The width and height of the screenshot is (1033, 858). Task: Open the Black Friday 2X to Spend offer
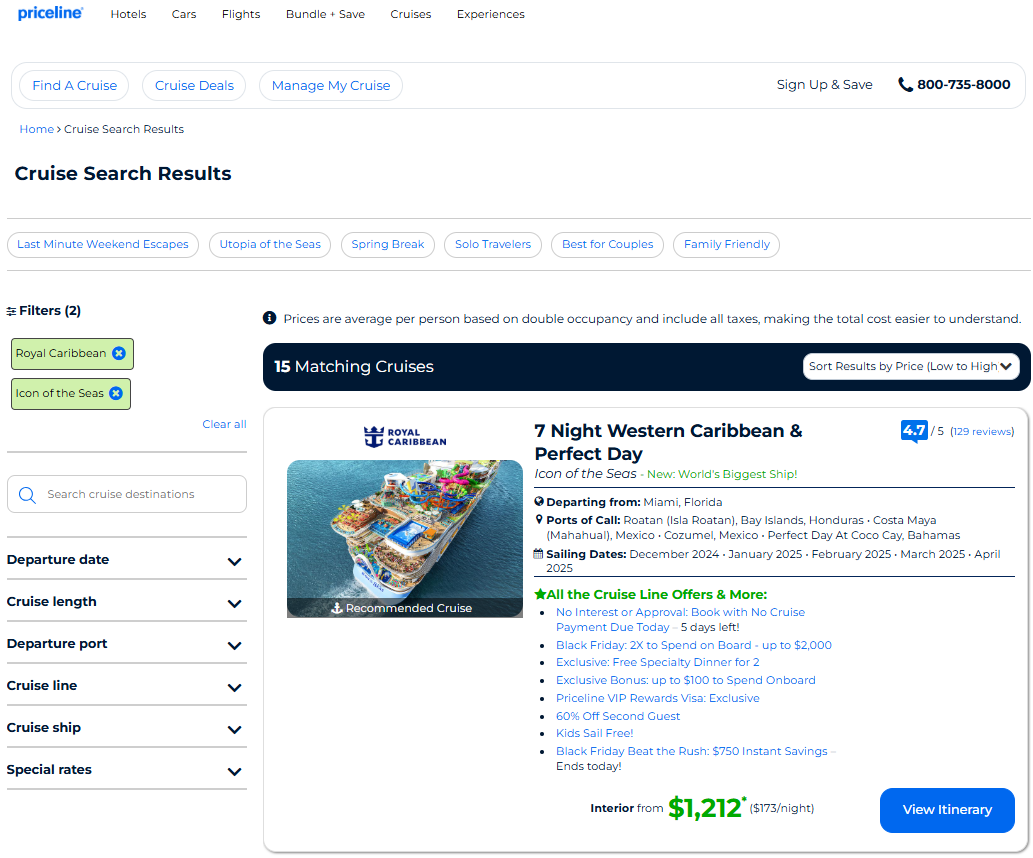coord(694,646)
